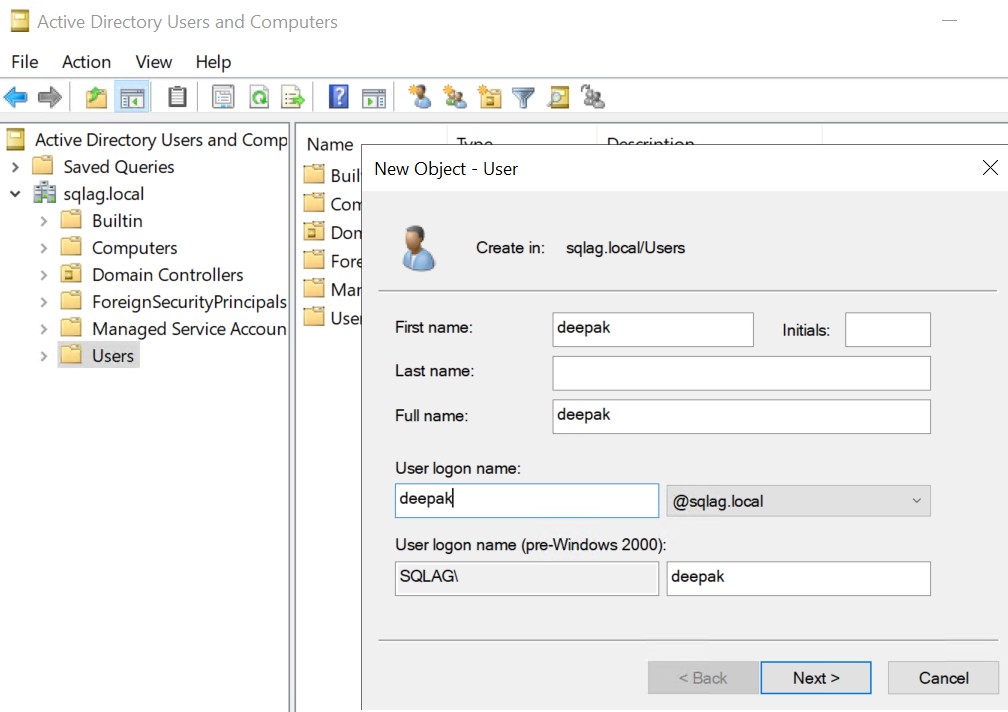Click the Last name input field
1008x712 pixels.
click(741, 373)
